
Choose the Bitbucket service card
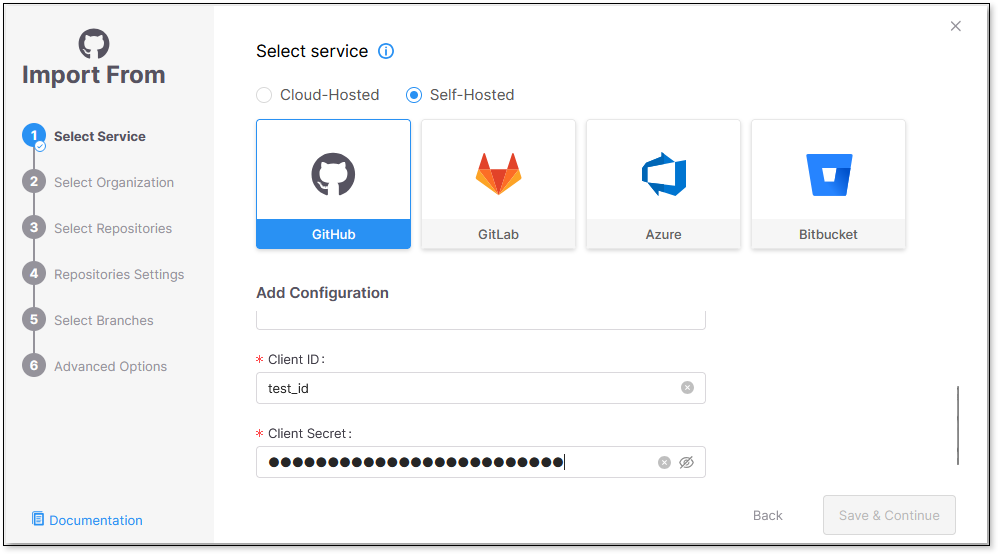tap(828, 184)
